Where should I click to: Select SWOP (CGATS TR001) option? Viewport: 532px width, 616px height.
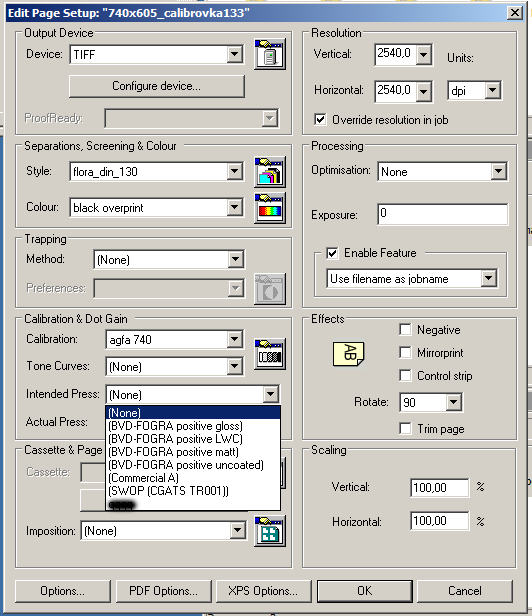193,491
